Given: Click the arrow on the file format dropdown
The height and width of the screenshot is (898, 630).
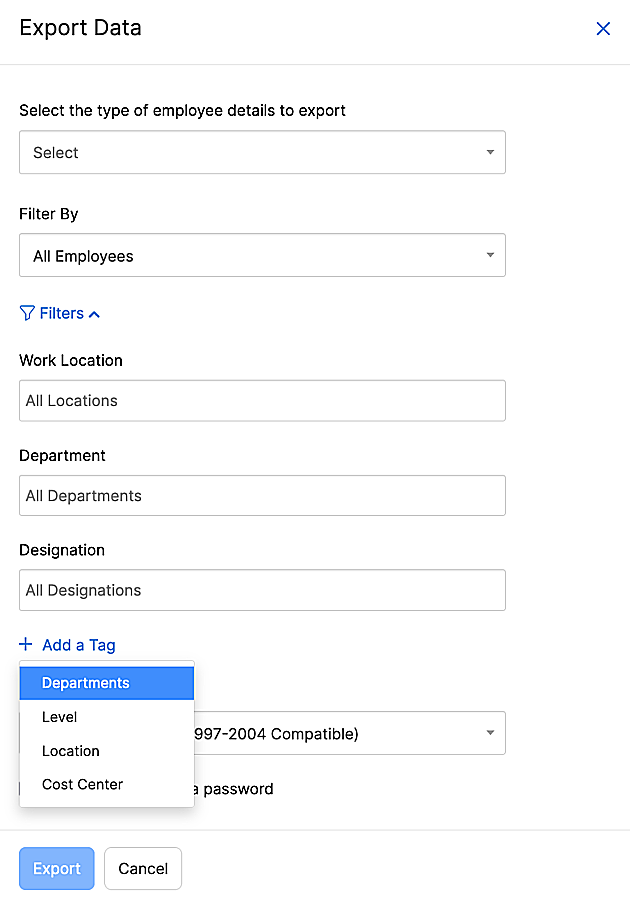Looking at the screenshot, I should coord(490,734).
